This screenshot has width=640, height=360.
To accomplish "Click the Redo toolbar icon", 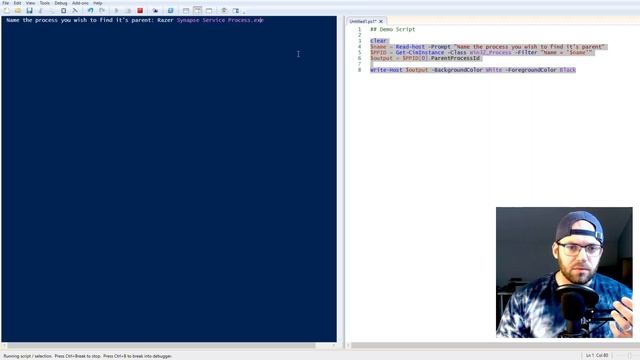I will pos(102,11).
